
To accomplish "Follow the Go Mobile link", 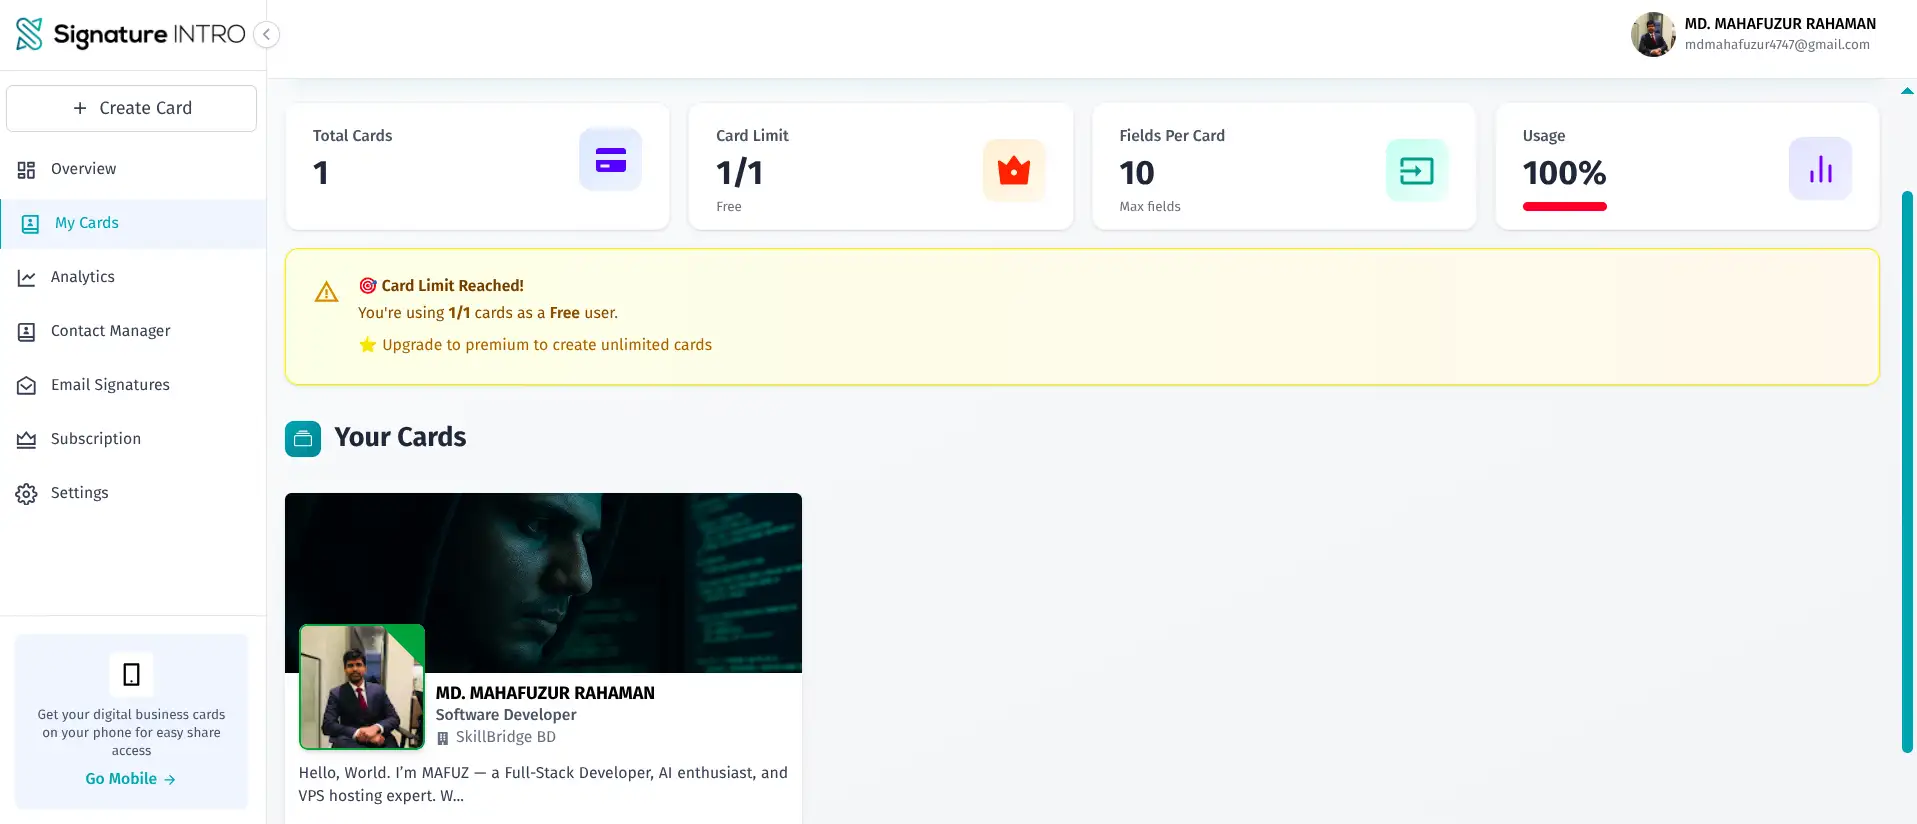I will [x=131, y=779].
